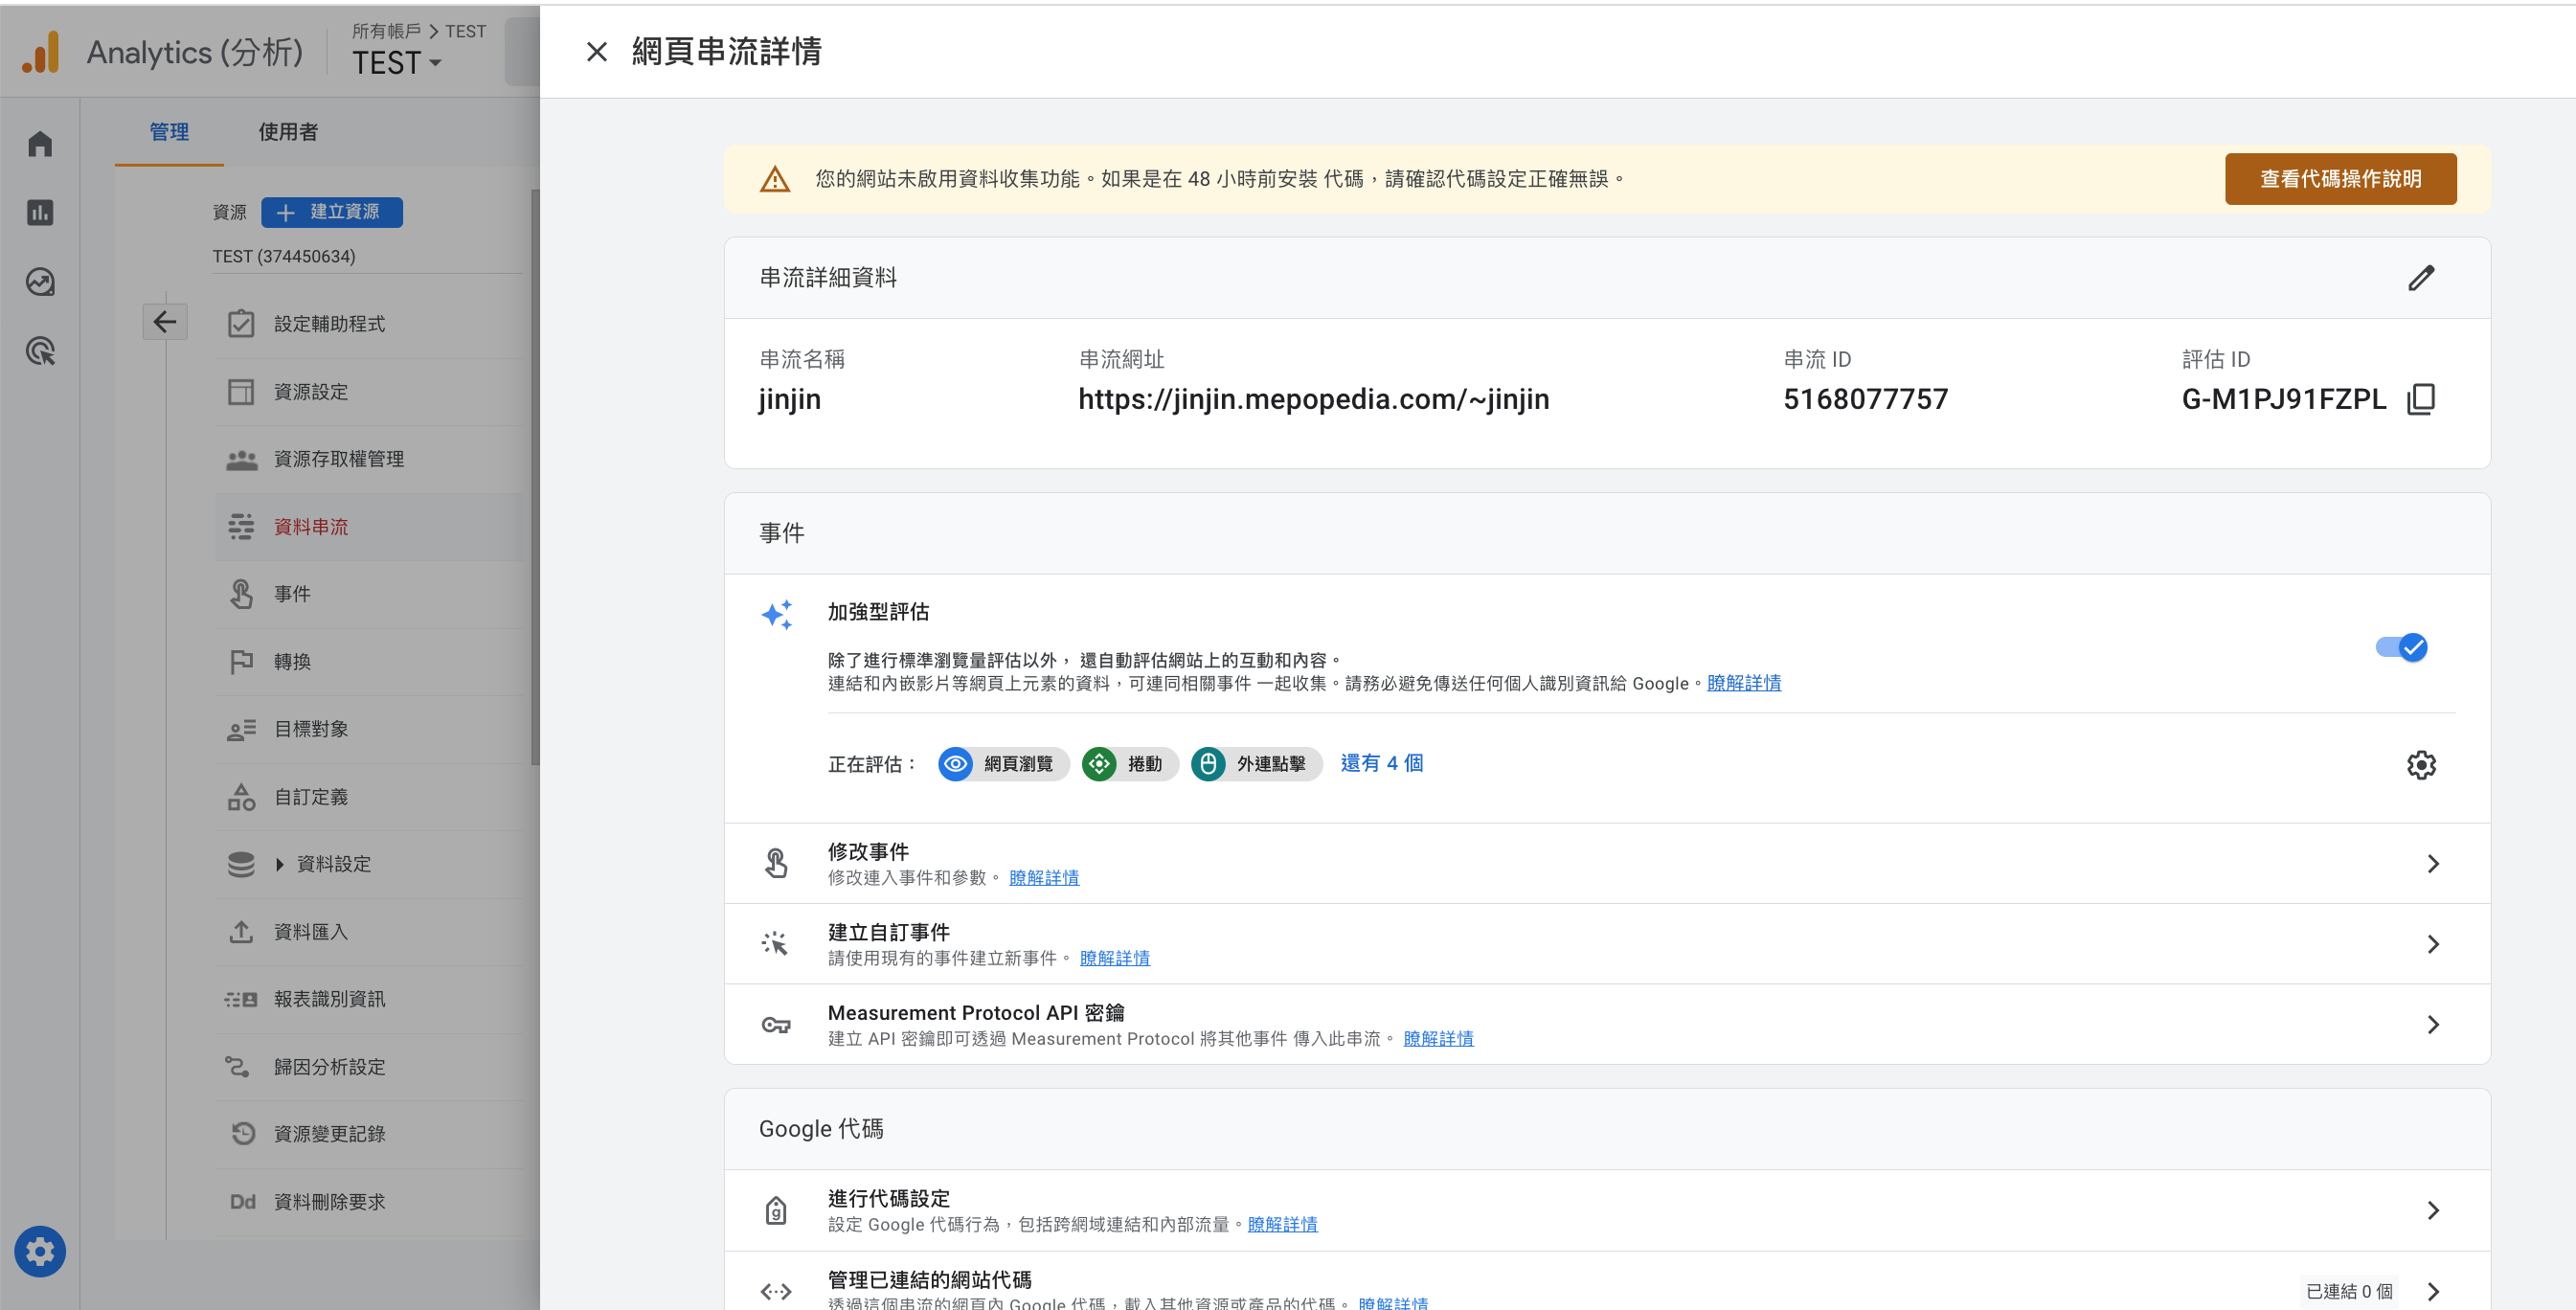
Task: Expand the 資料設定 submenu triangle
Action: coord(280,864)
